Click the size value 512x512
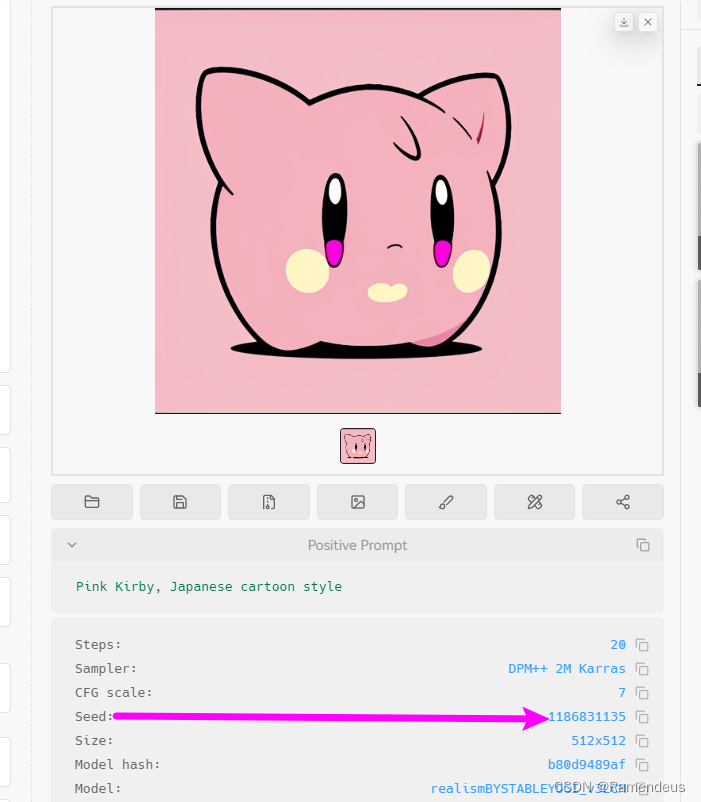The height and width of the screenshot is (802, 701). click(598, 741)
